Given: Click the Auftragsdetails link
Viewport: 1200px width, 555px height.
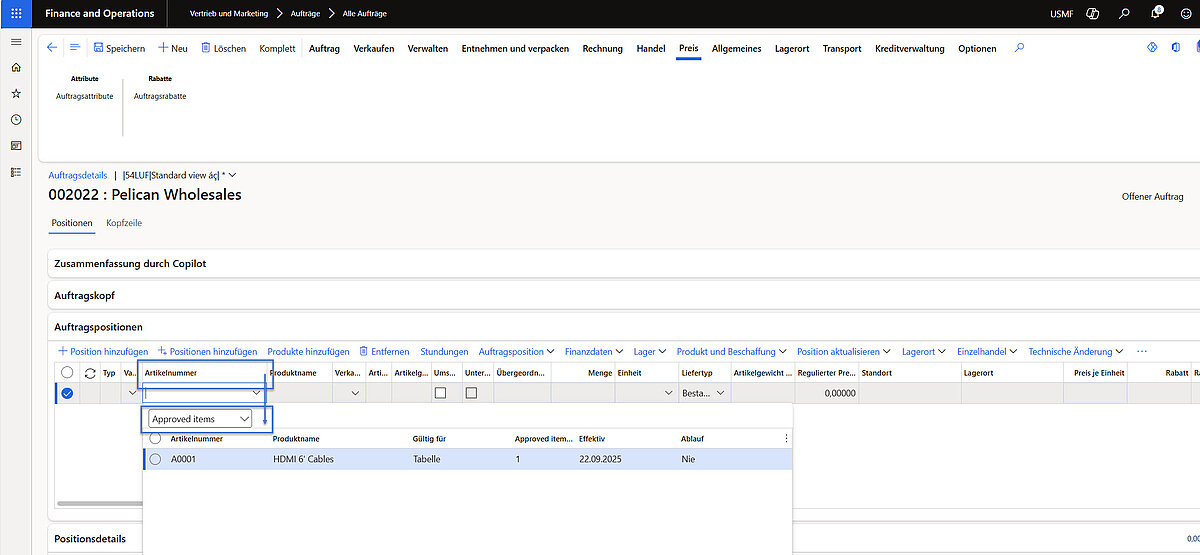Looking at the screenshot, I should (77, 175).
